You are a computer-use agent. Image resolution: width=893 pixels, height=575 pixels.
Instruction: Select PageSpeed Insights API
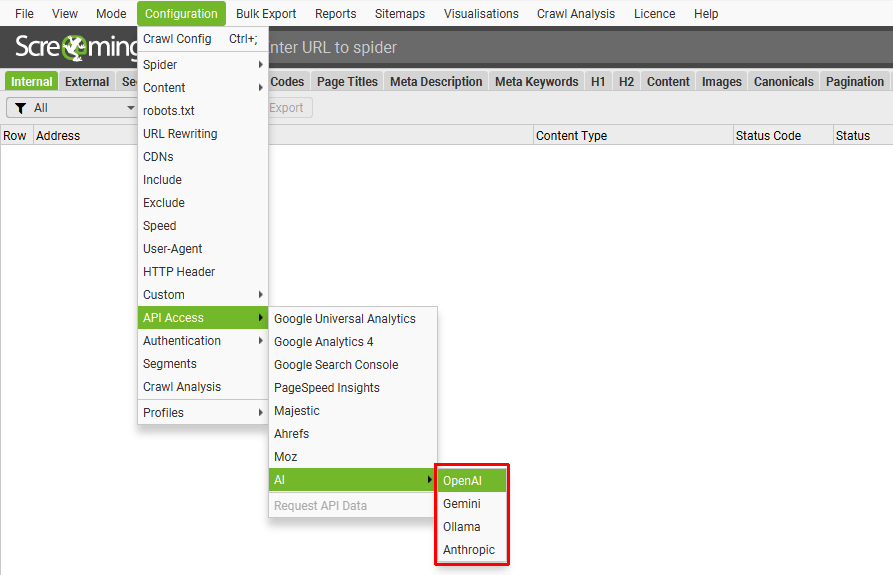[353, 388]
